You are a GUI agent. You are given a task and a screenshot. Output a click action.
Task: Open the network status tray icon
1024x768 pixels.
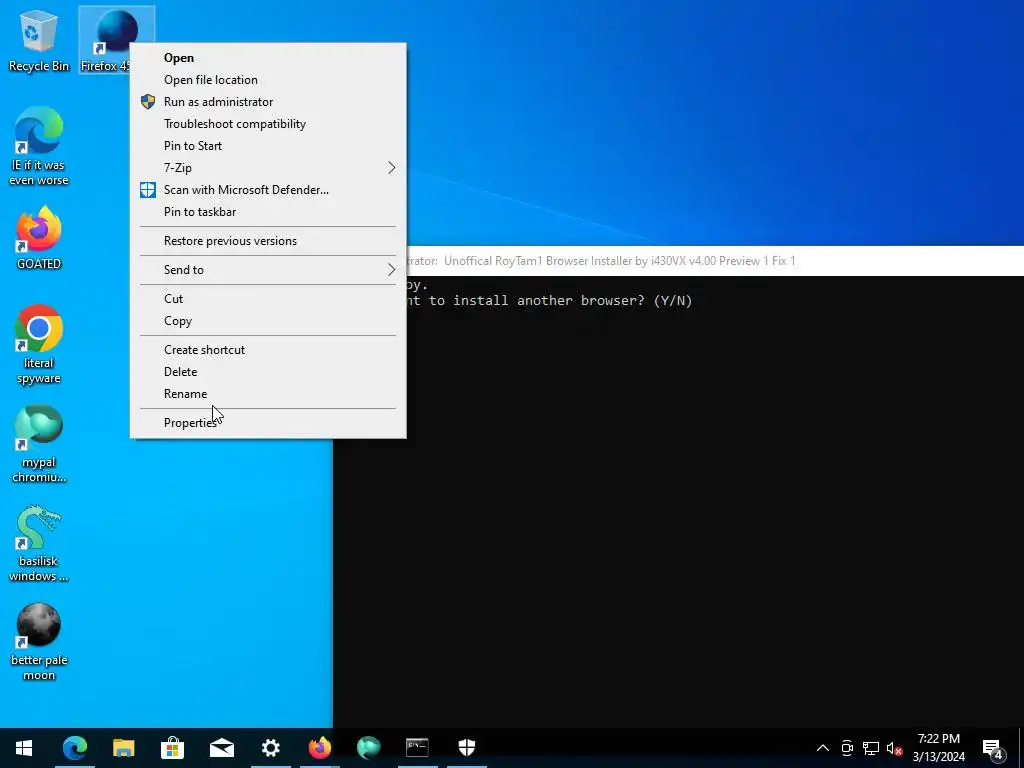(871, 748)
